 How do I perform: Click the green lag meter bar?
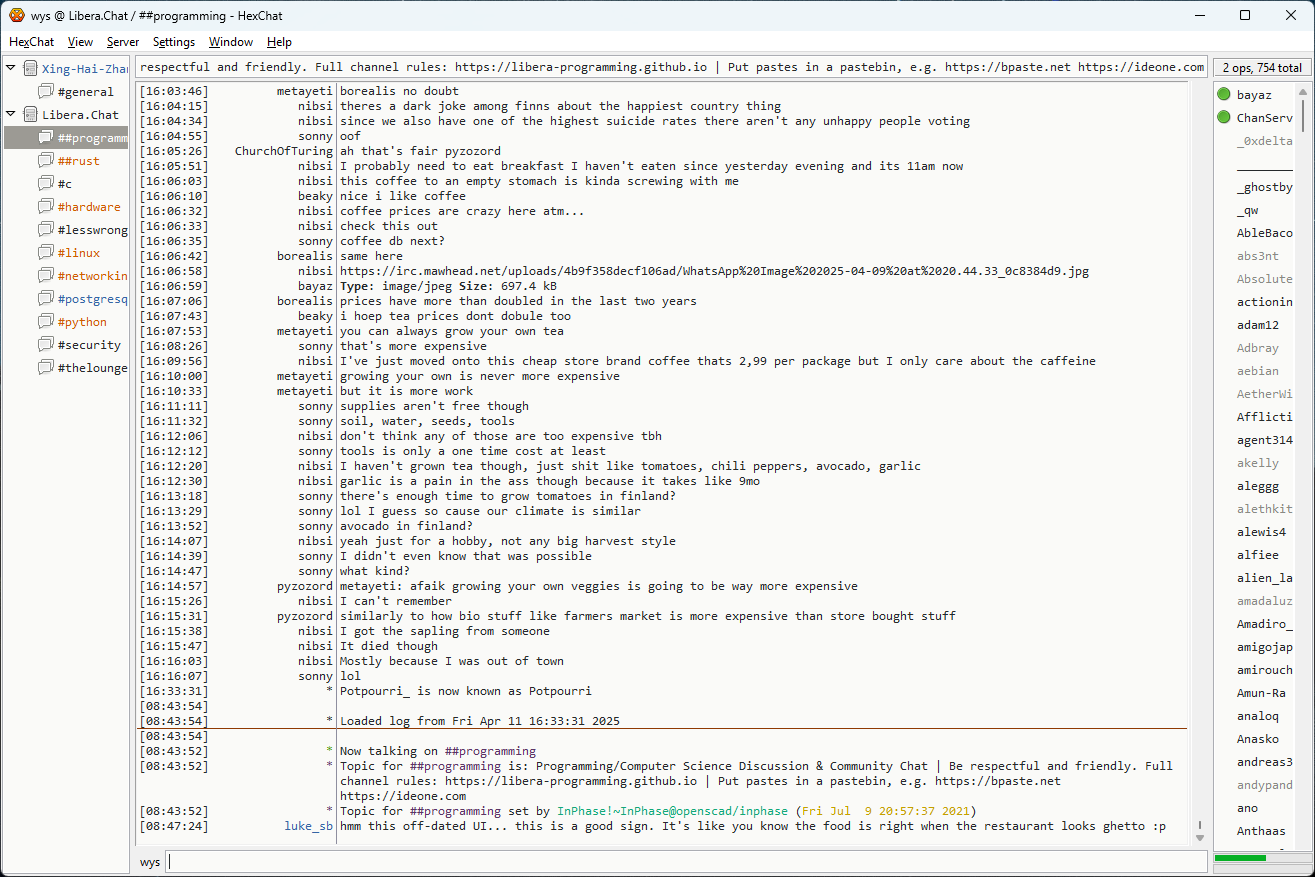coord(1240,858)
